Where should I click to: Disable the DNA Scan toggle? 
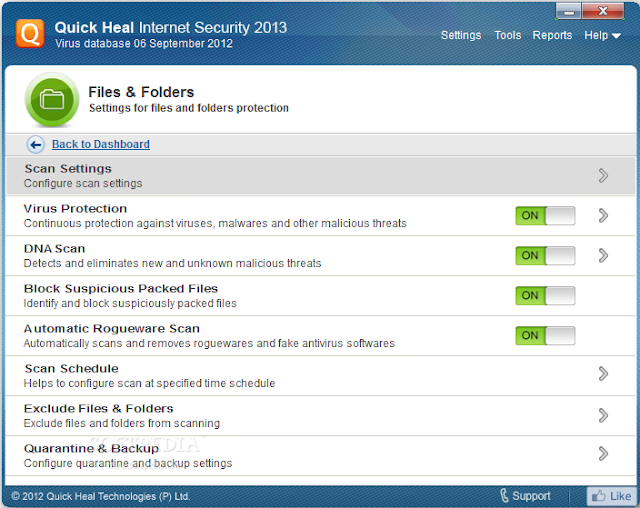(545, 255)
